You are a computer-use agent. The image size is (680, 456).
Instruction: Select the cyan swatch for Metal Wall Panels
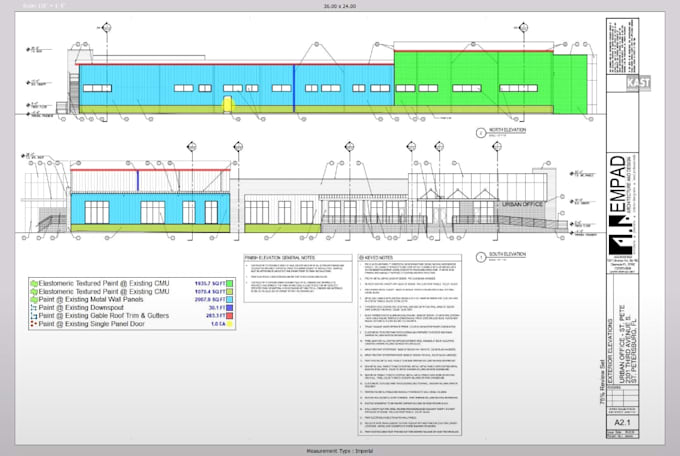pyautogui.click(x=230, y=300)
